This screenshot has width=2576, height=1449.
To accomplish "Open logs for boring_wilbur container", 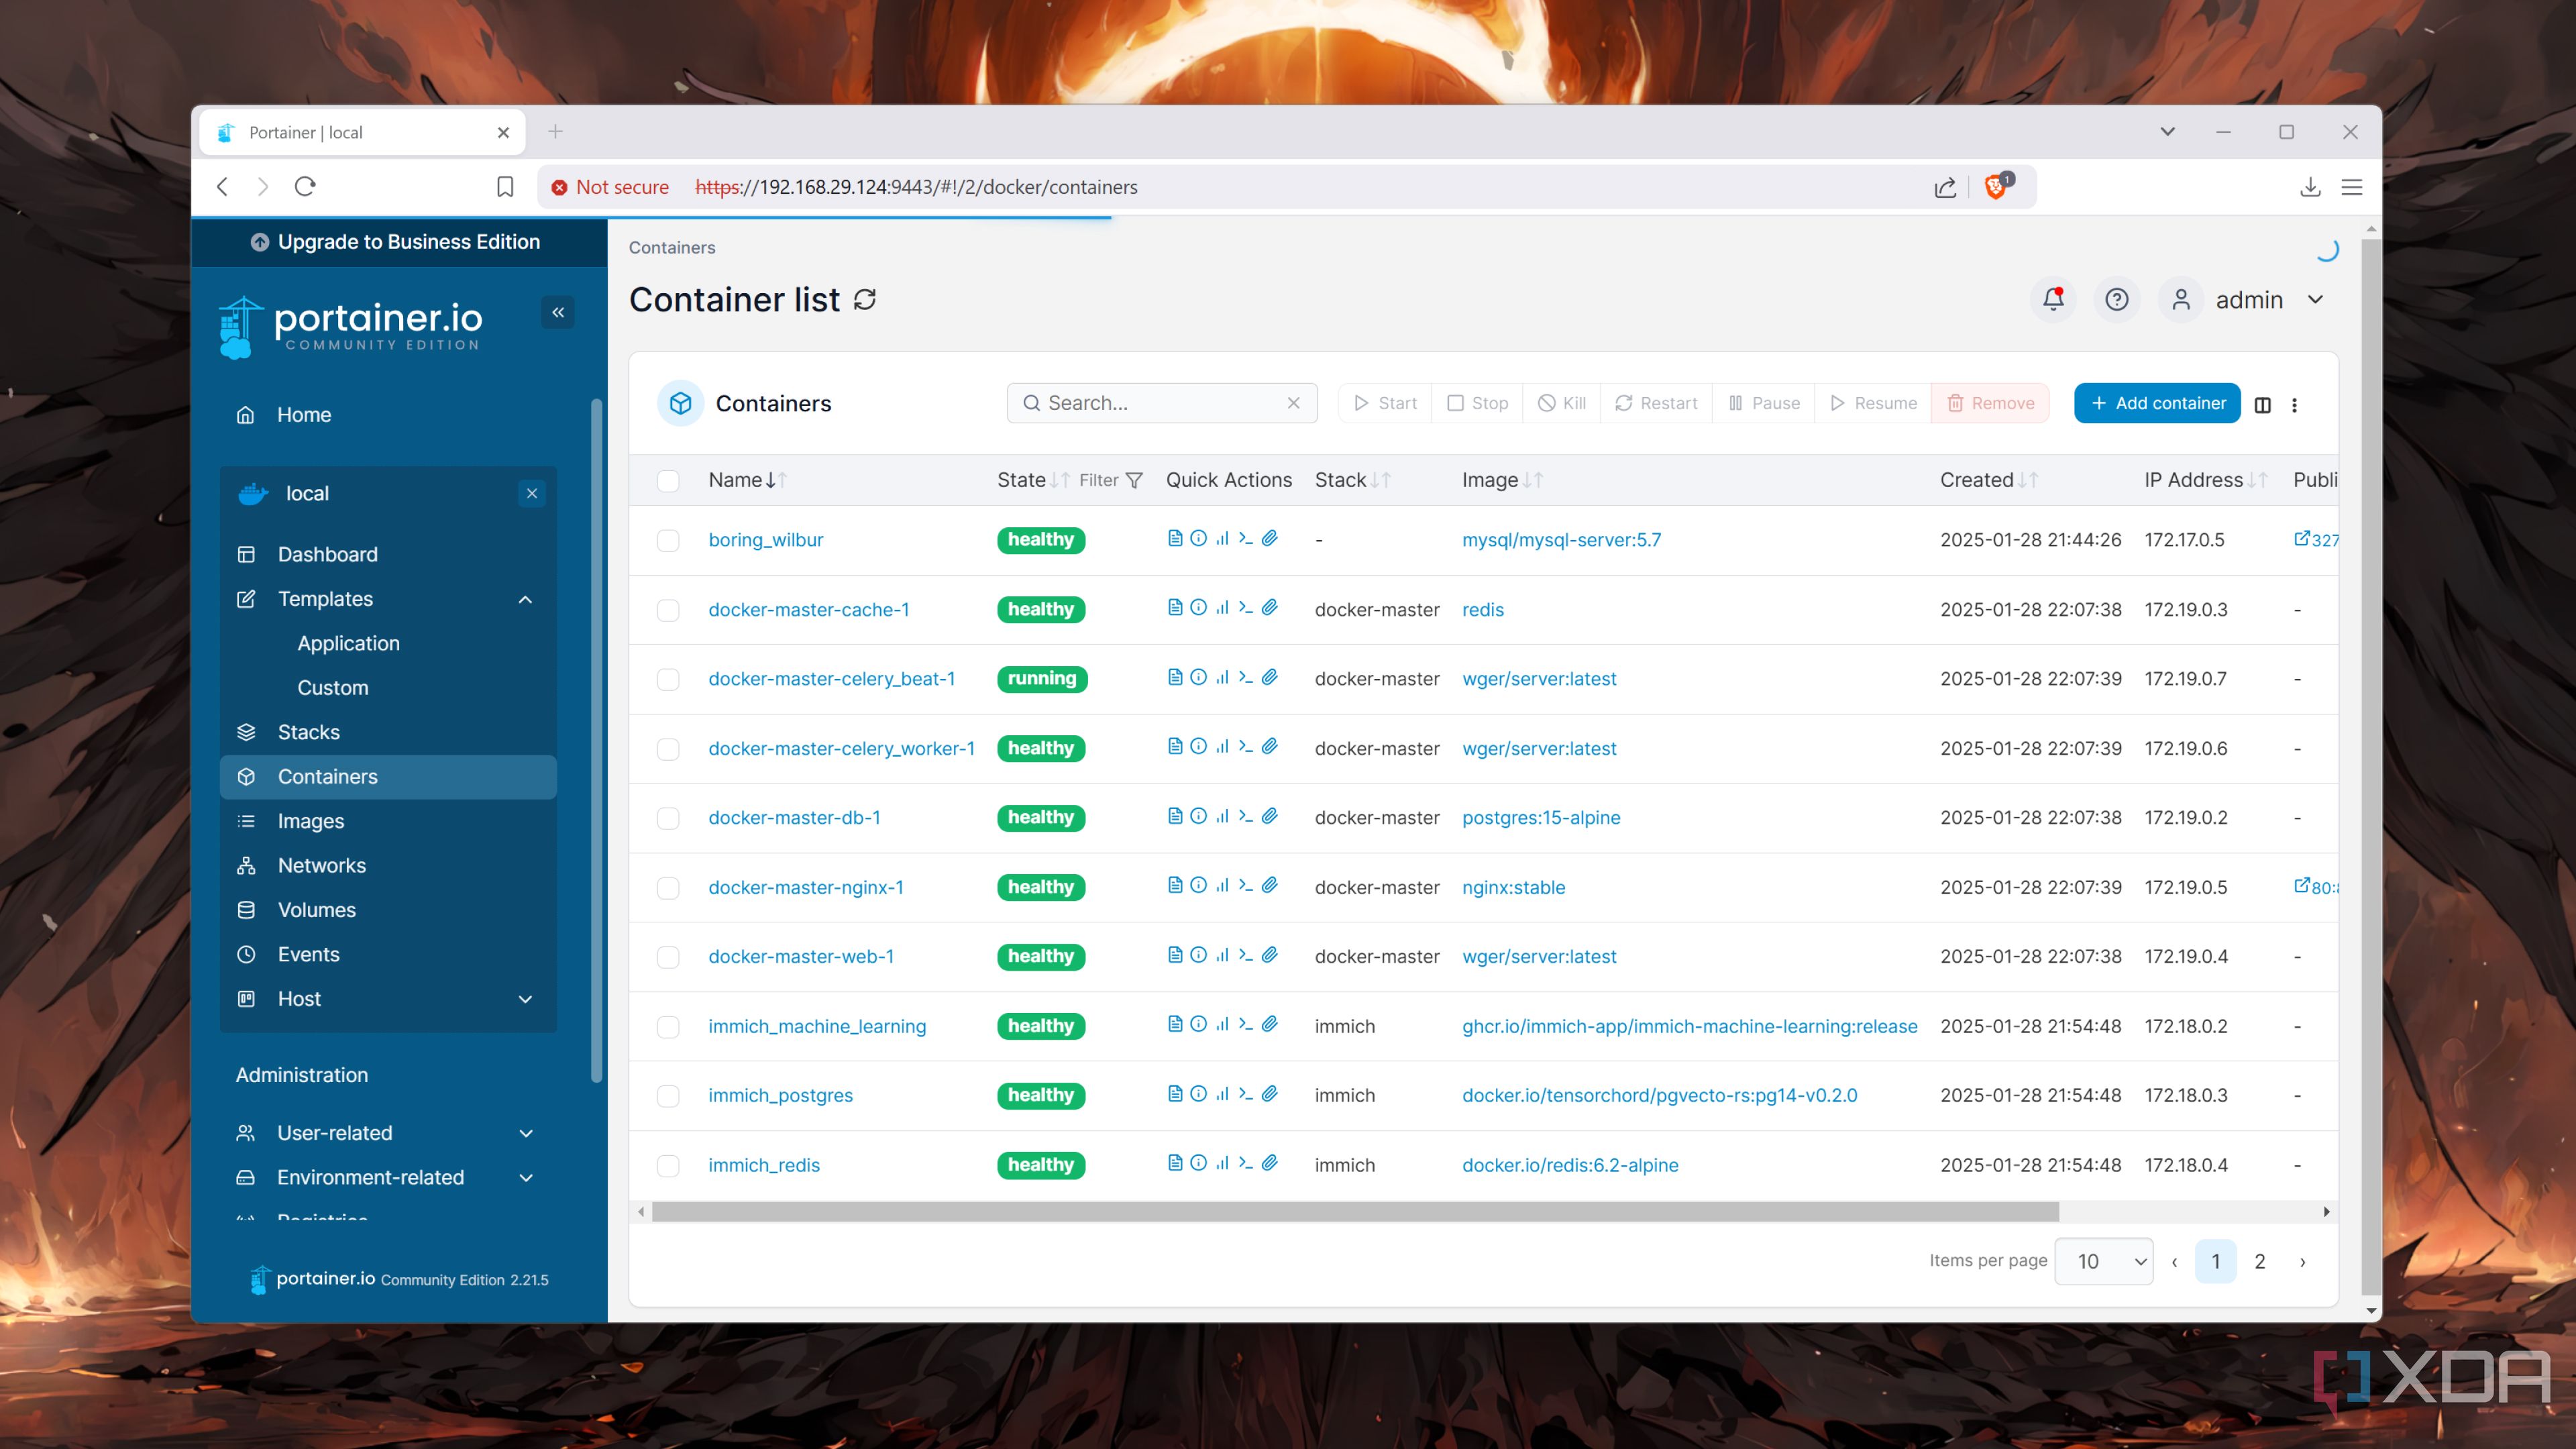I will tap(1176, 538).
